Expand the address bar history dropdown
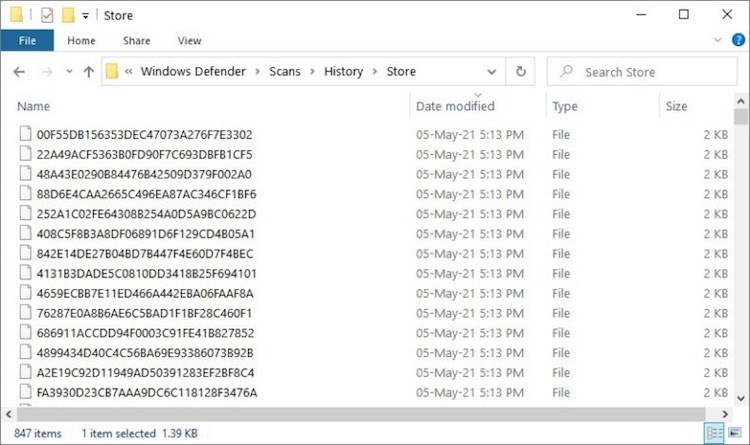This screenshot has height=445, width=750. pos(491,72)
